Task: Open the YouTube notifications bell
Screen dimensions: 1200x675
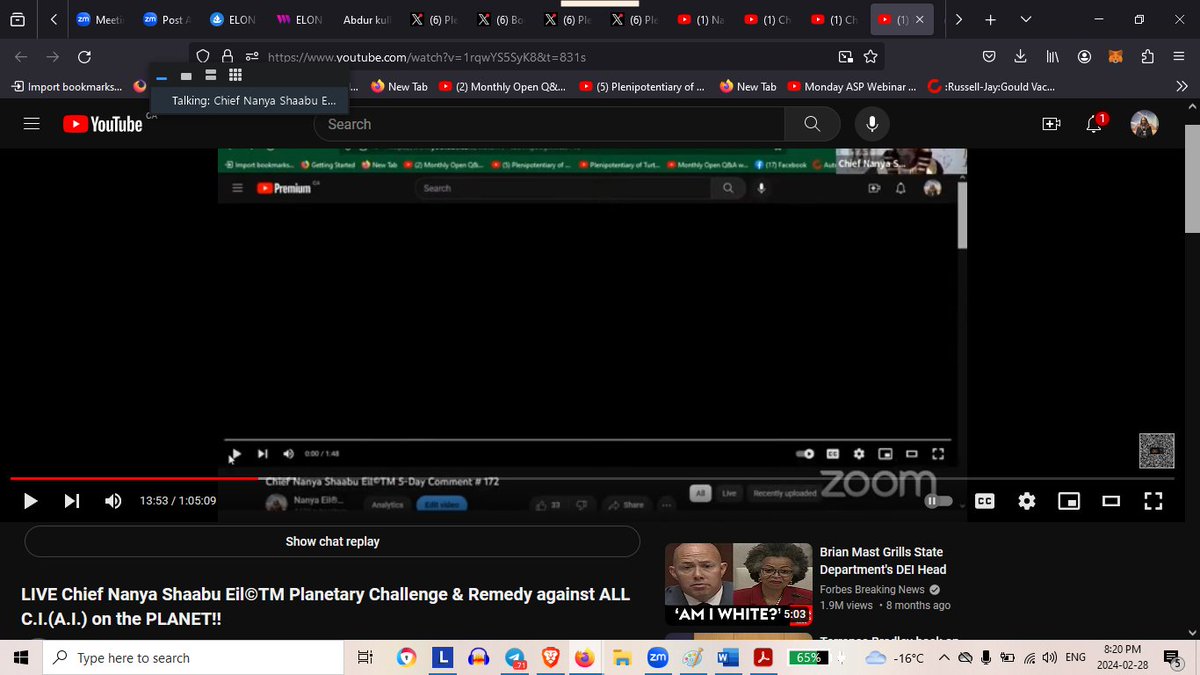Action: click(x=1096, y=124)
